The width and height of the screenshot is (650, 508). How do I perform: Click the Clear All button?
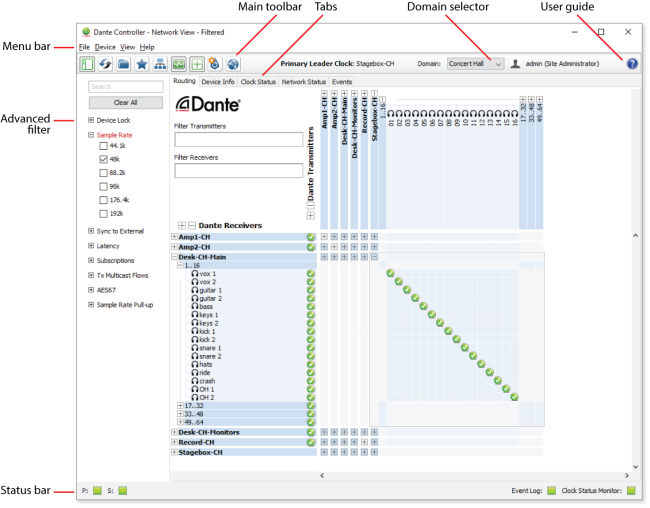pyautogui.click(x=126, y=102)
